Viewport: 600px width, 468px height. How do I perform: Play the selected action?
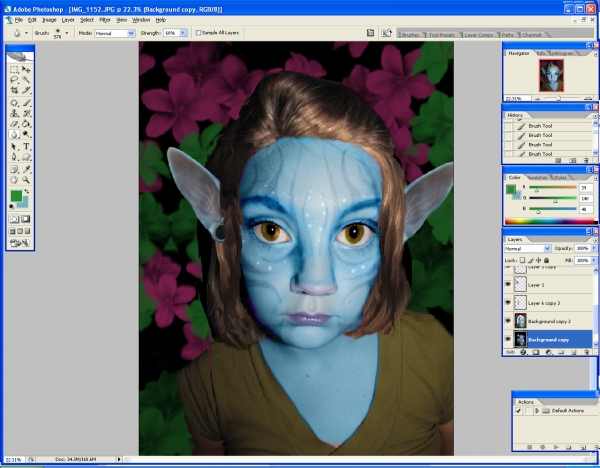point(556,447)
